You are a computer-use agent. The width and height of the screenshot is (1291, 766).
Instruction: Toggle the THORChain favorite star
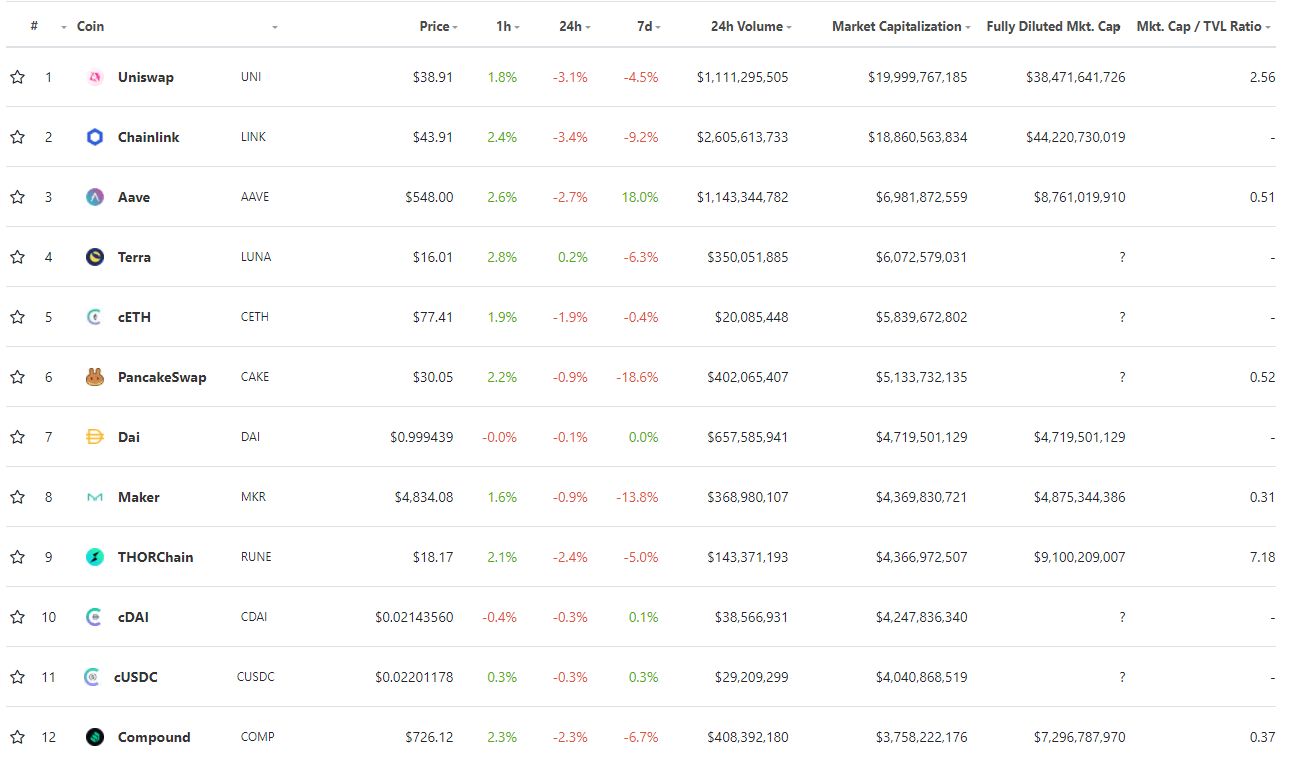17,557
